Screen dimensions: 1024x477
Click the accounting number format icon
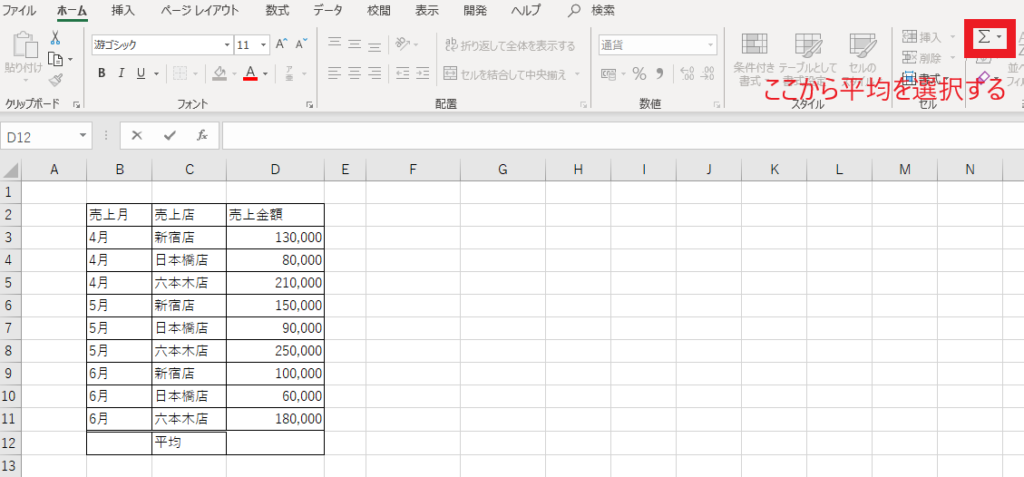point(609,73)
